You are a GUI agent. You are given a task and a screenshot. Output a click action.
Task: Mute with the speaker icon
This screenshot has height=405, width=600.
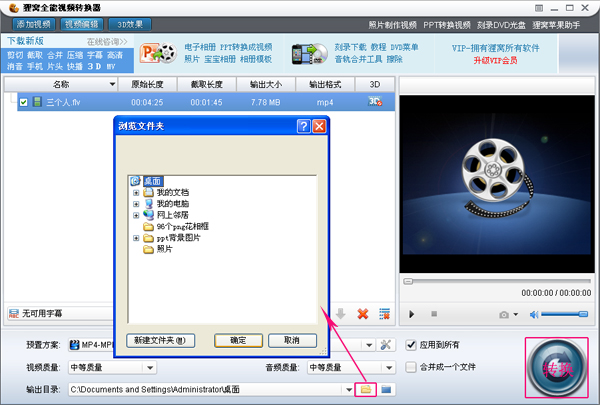pos(534,315)
